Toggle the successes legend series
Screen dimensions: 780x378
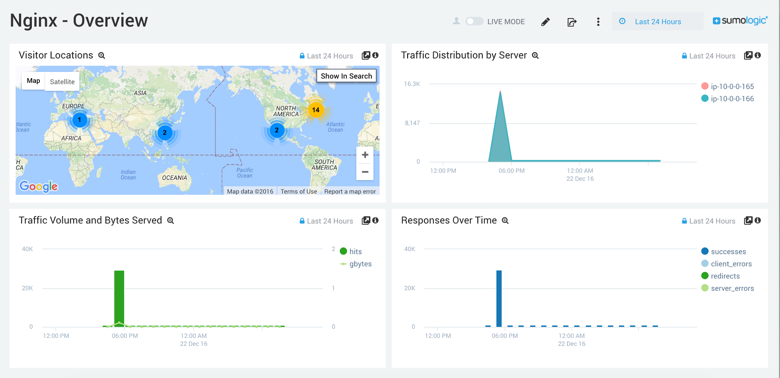723,252
